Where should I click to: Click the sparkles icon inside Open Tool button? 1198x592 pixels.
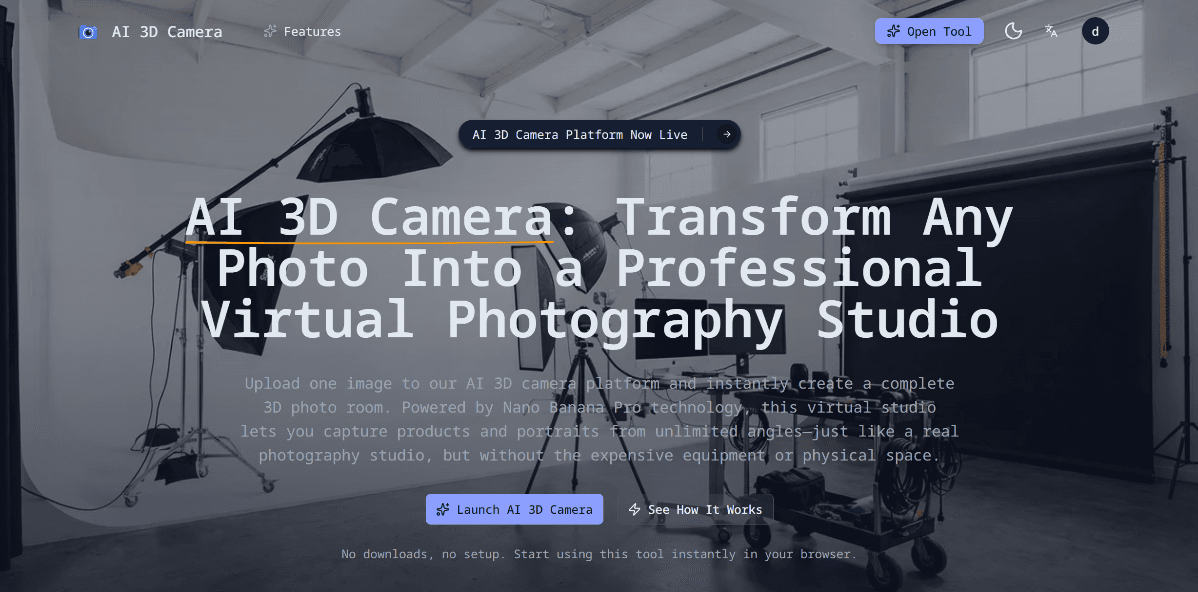click(896, 31)
